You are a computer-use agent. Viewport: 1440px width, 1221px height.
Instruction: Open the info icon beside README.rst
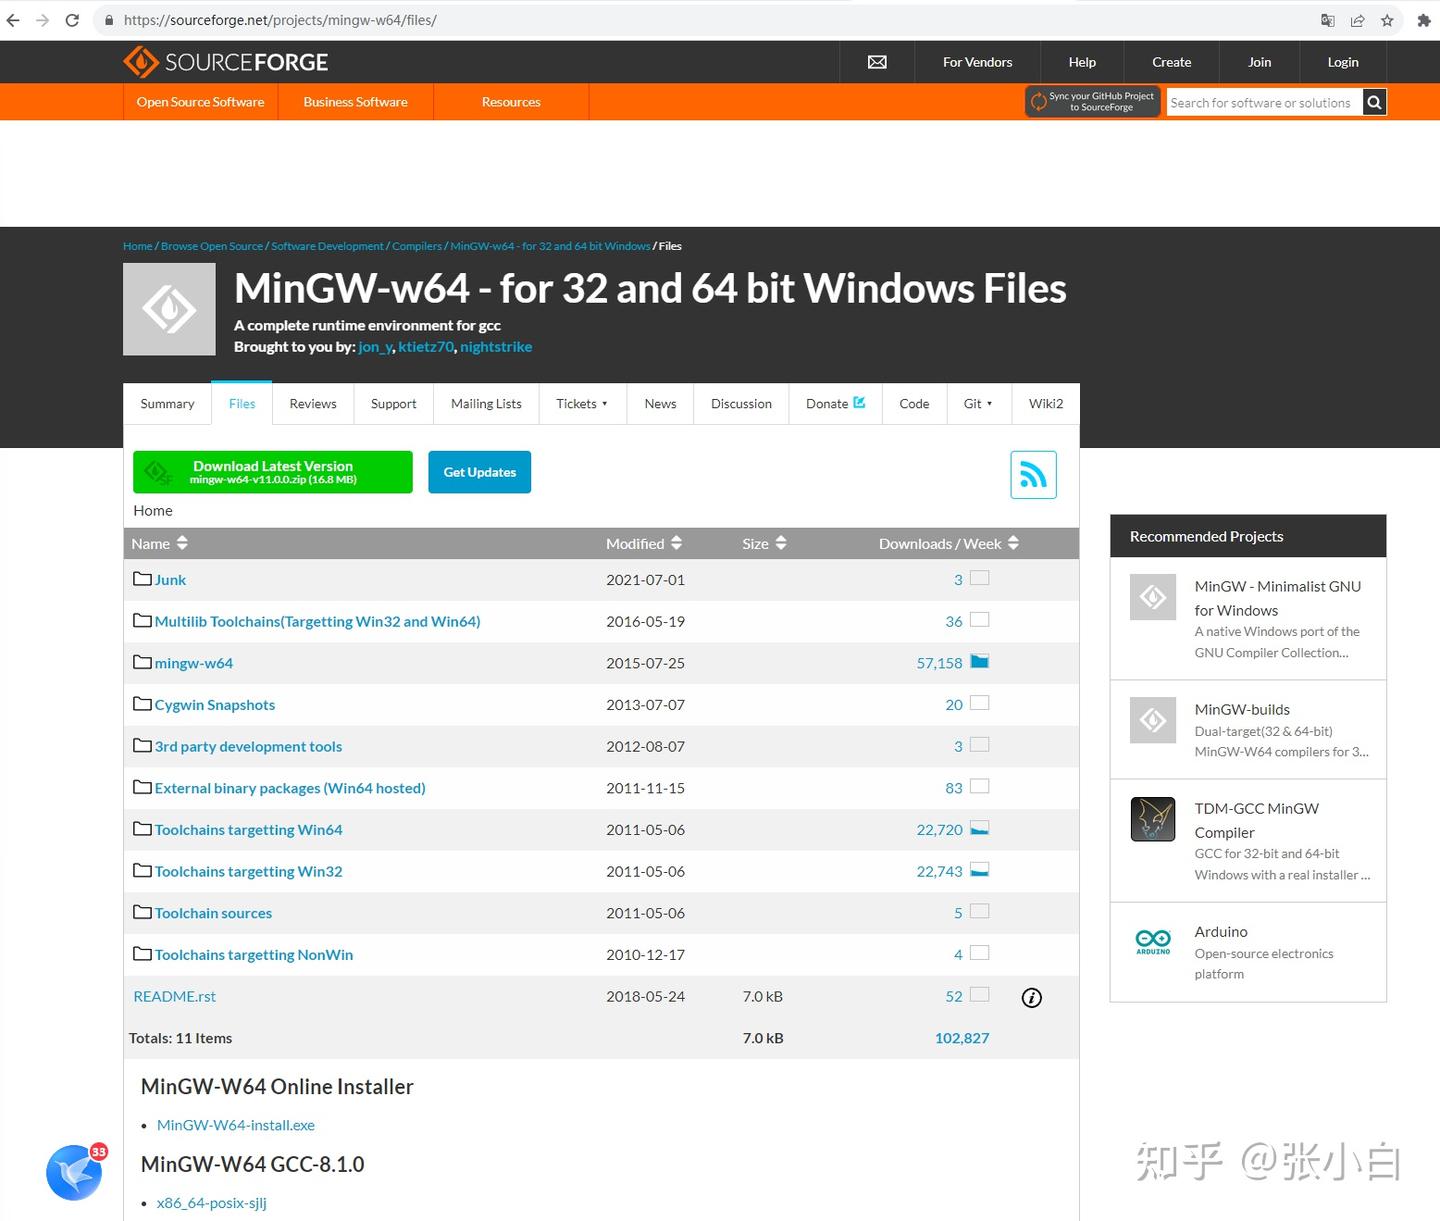(1031, 997)
